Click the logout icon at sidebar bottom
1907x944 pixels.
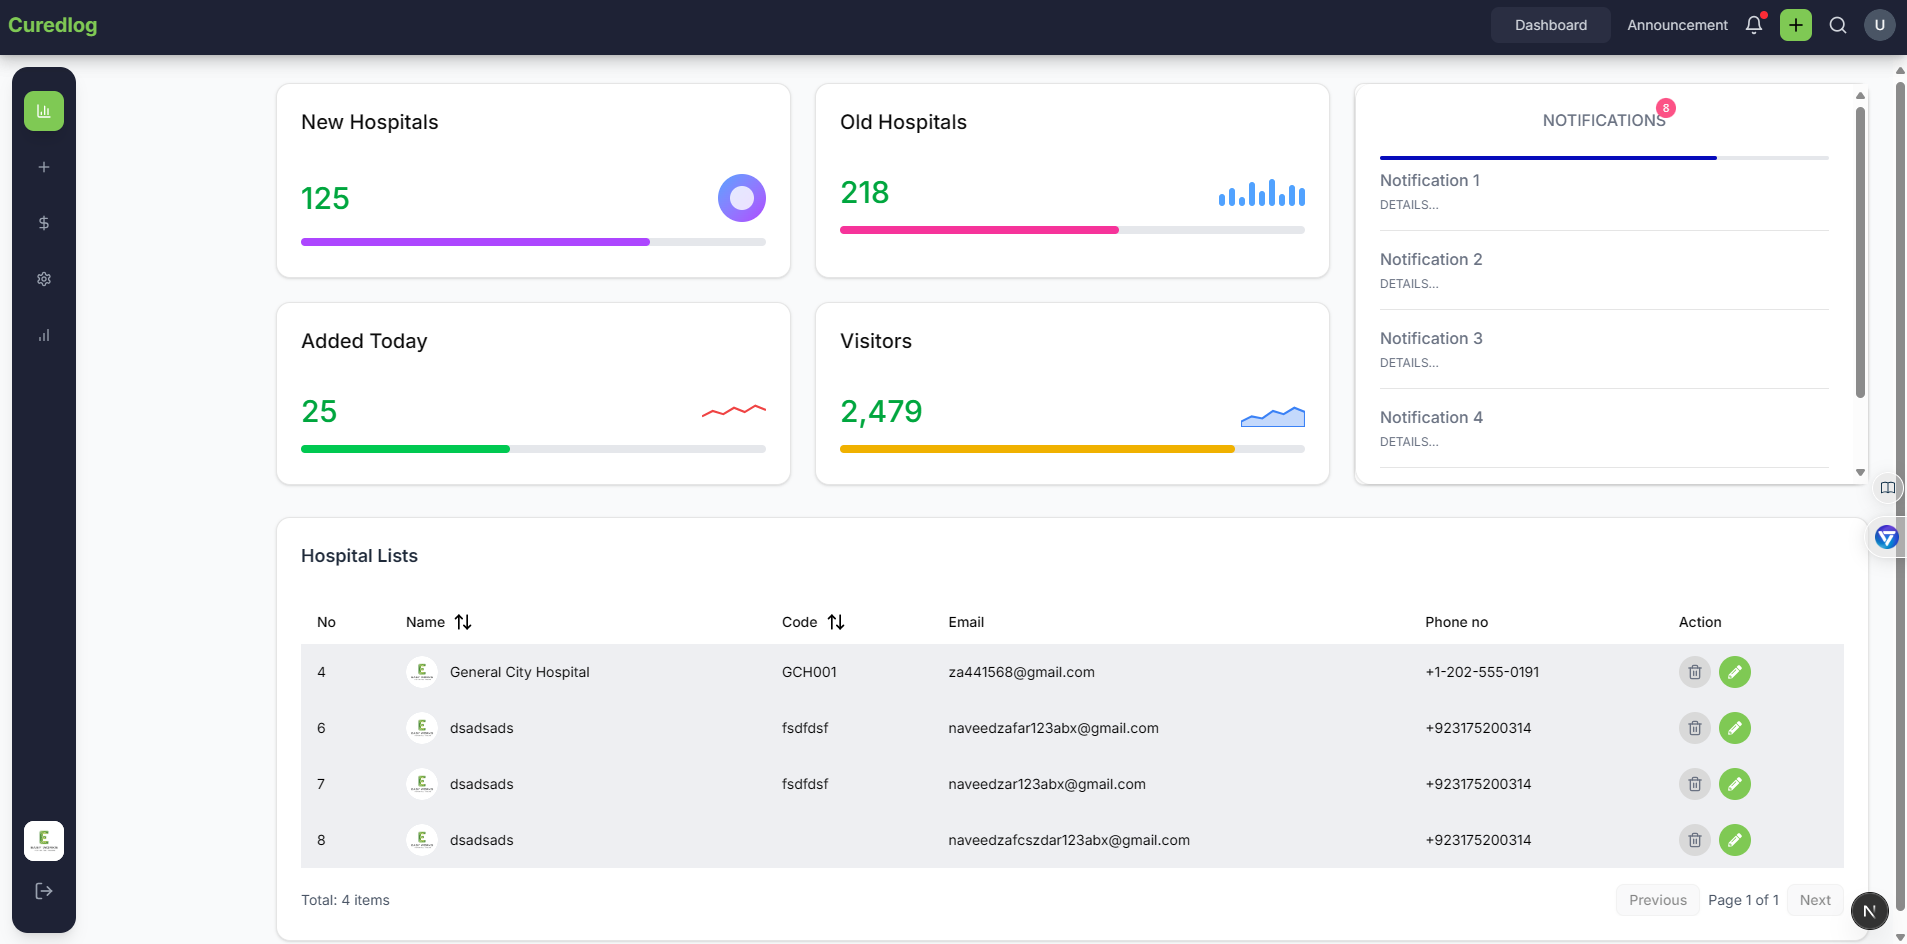(x=44, y=891)
